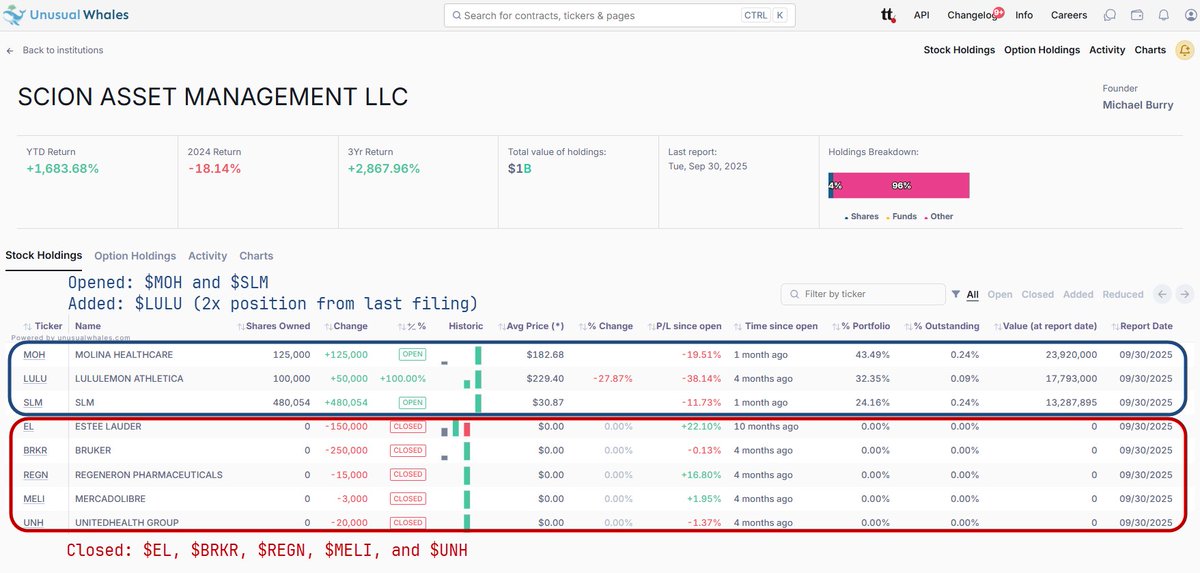Click the Funds legend label
Image resolution: width=1200 pixels, height=573 pixels.
902,216
